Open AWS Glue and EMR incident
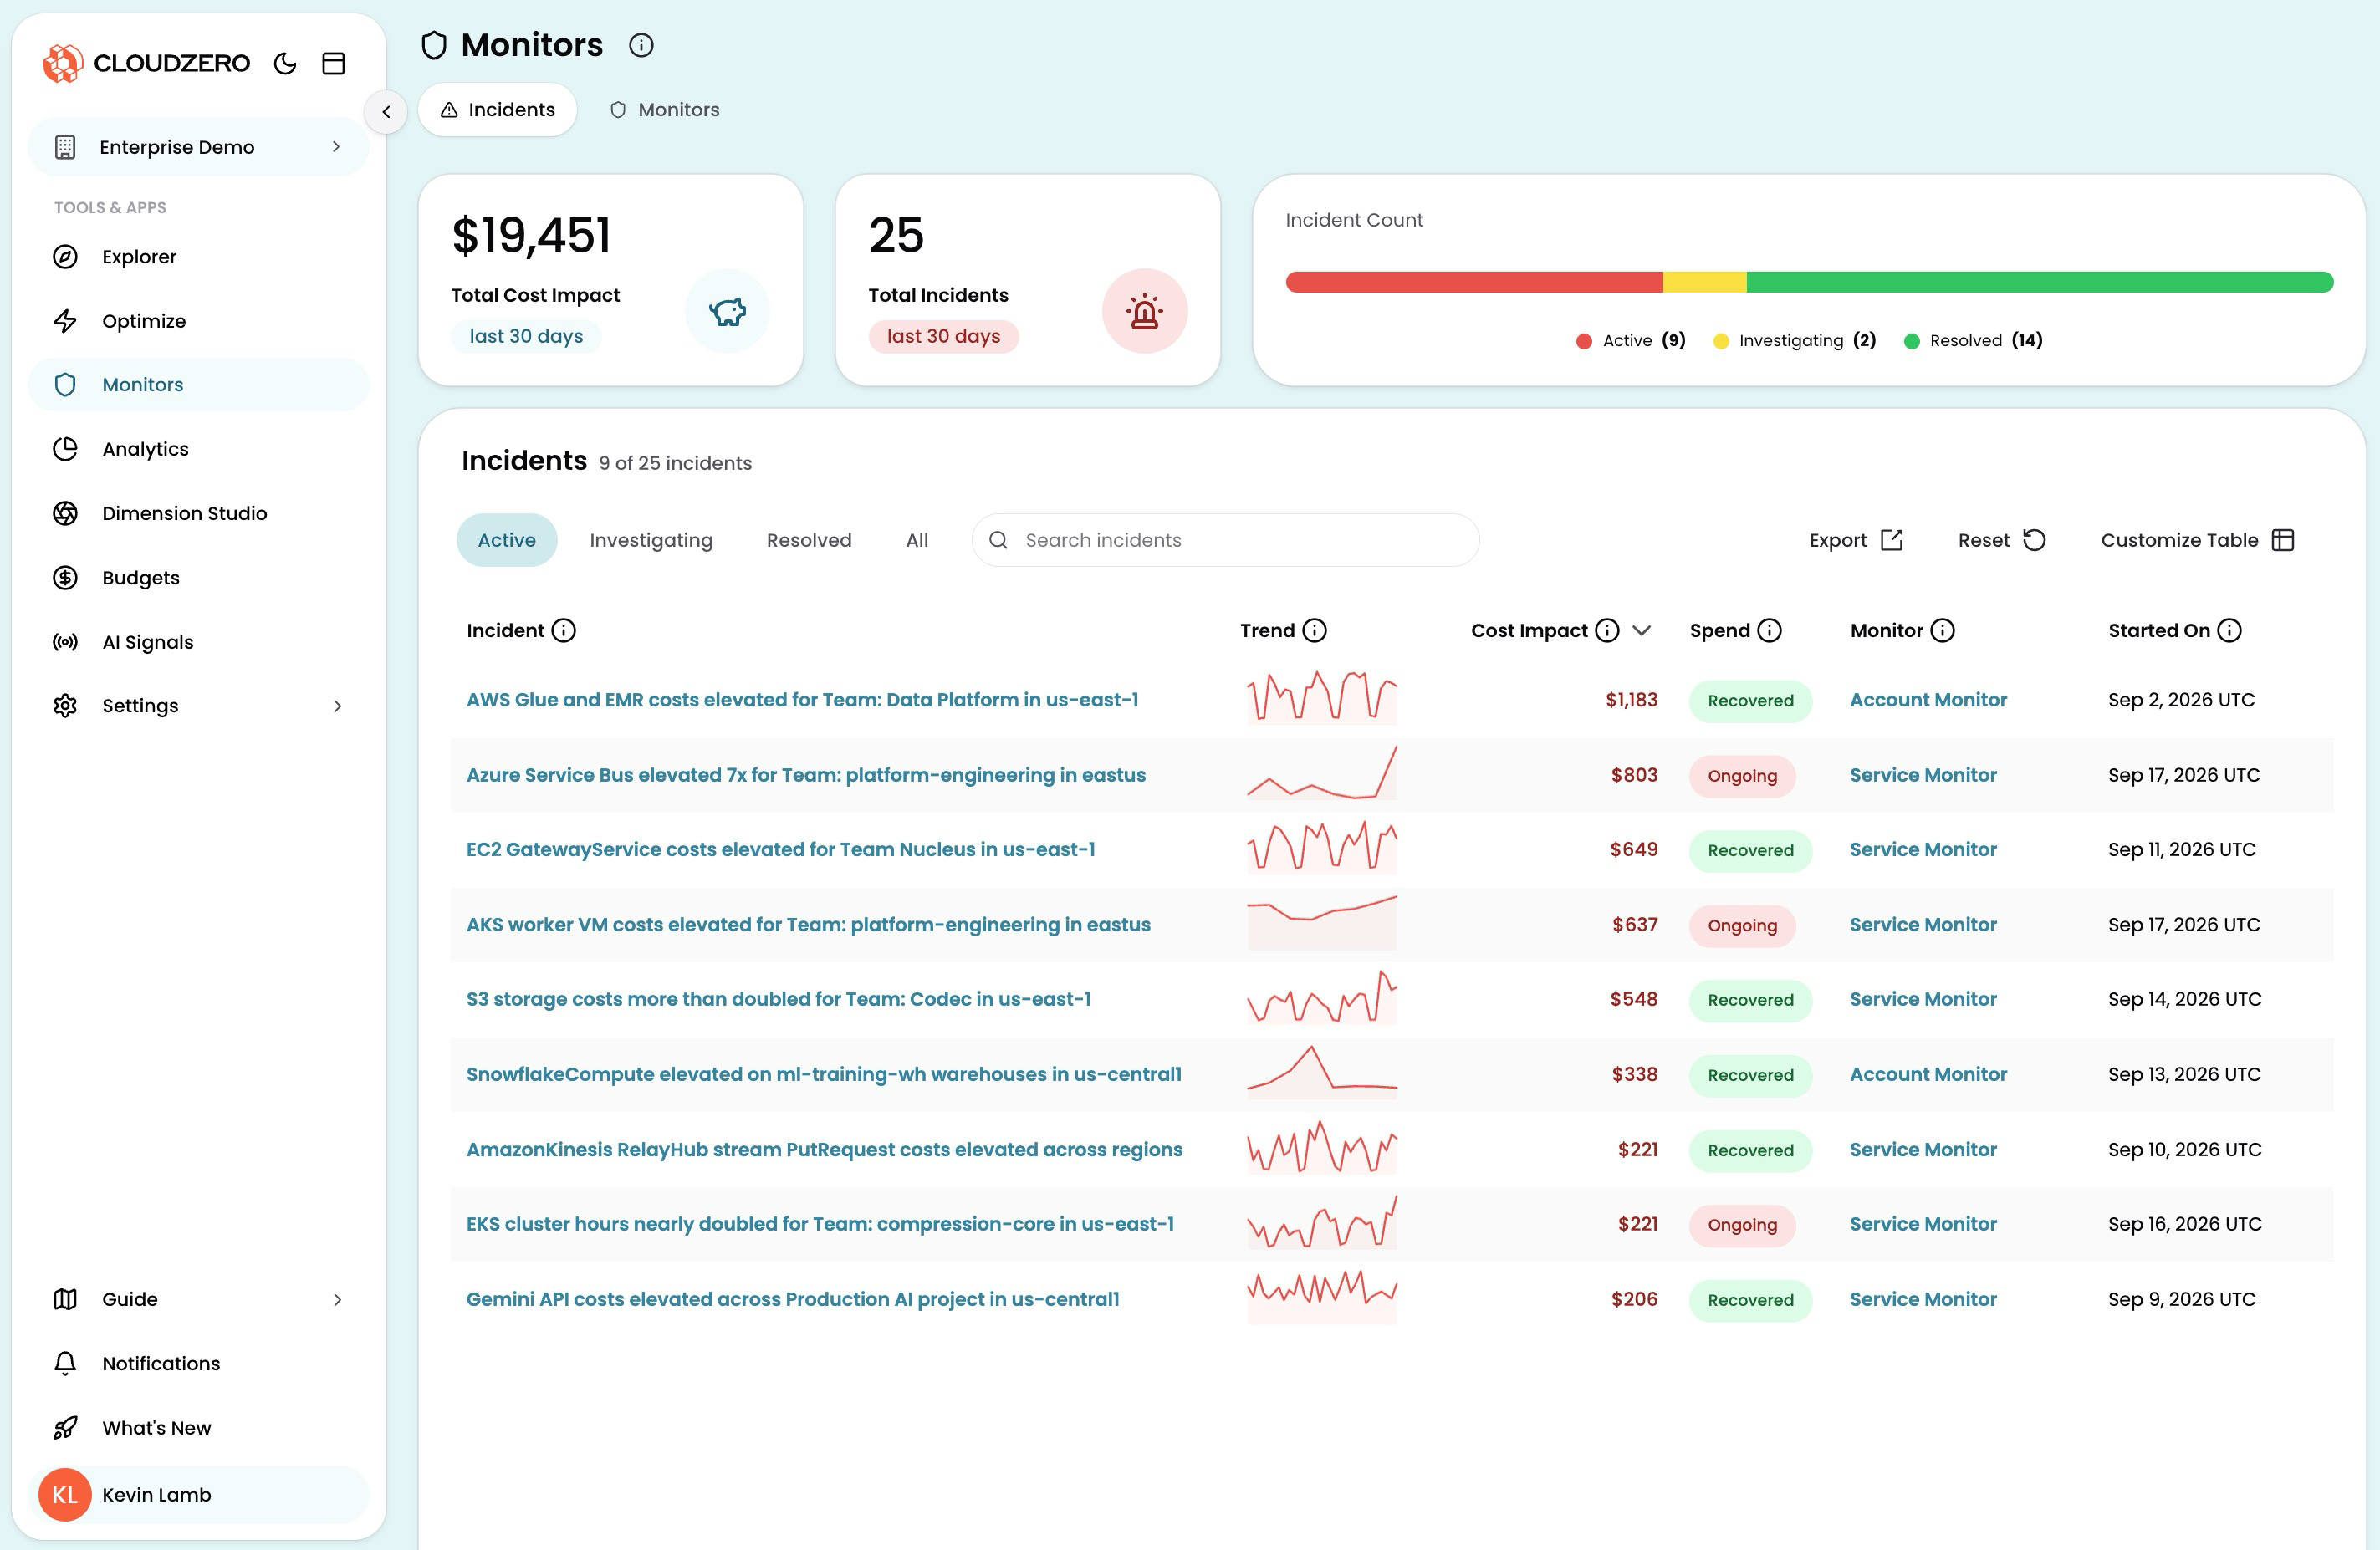 tap(802, 700)
